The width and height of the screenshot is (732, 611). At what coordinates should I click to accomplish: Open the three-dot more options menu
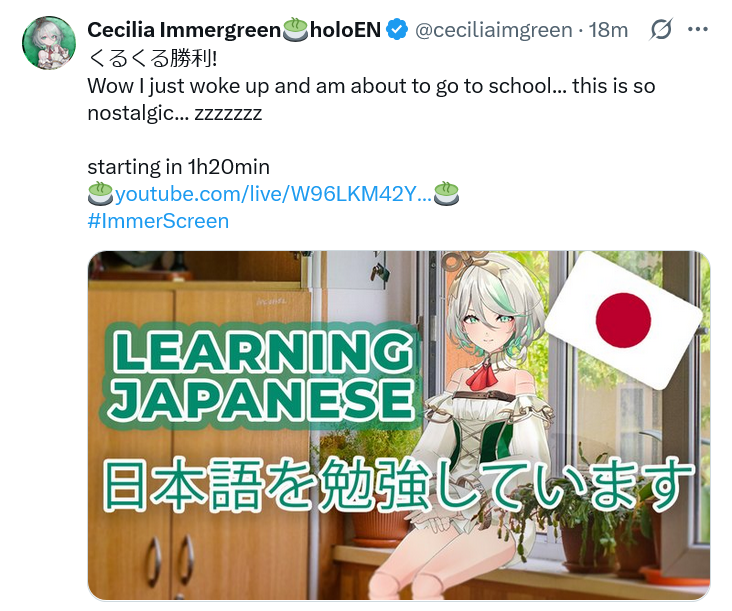(x=698, y=29)
